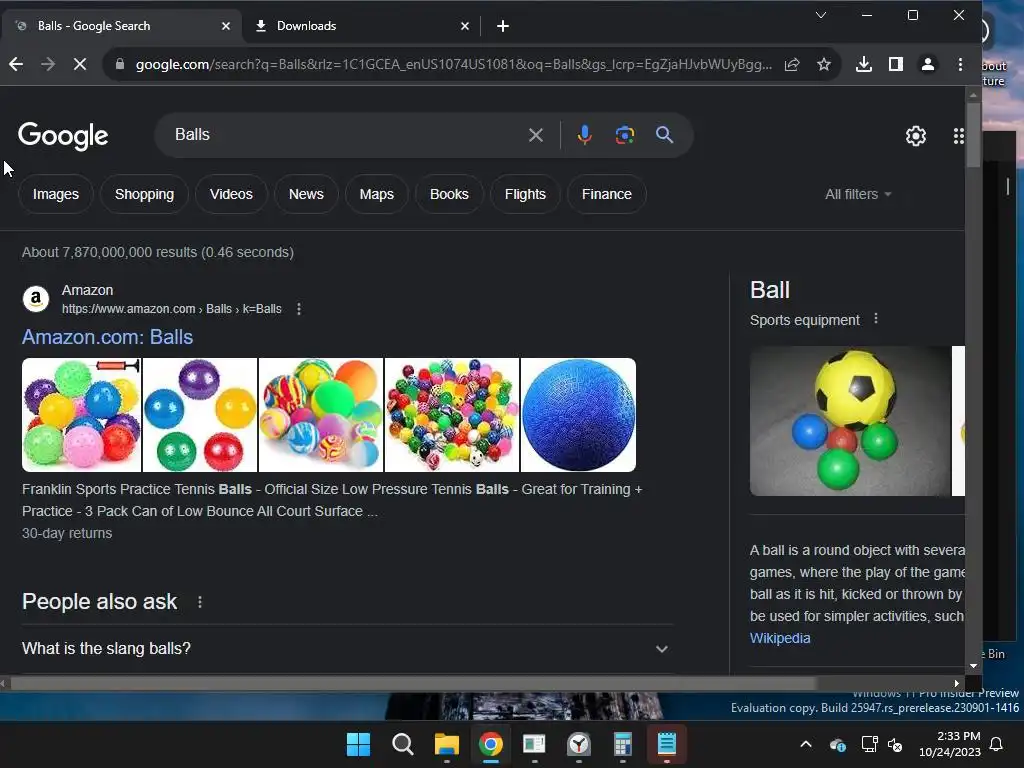Bookmark this tab with the star
The height and width of the screenshot is (768, 1024).
824,64
